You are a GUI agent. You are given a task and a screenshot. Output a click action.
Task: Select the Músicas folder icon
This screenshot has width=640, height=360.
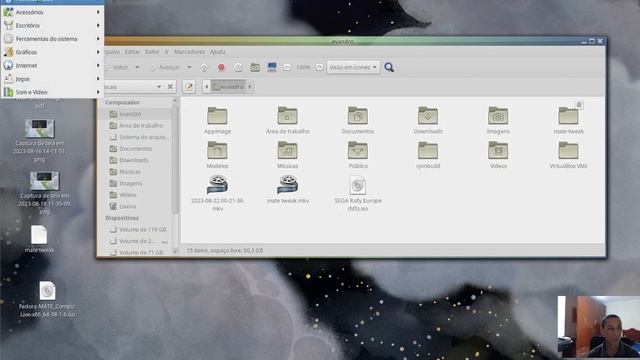(287, 151)
